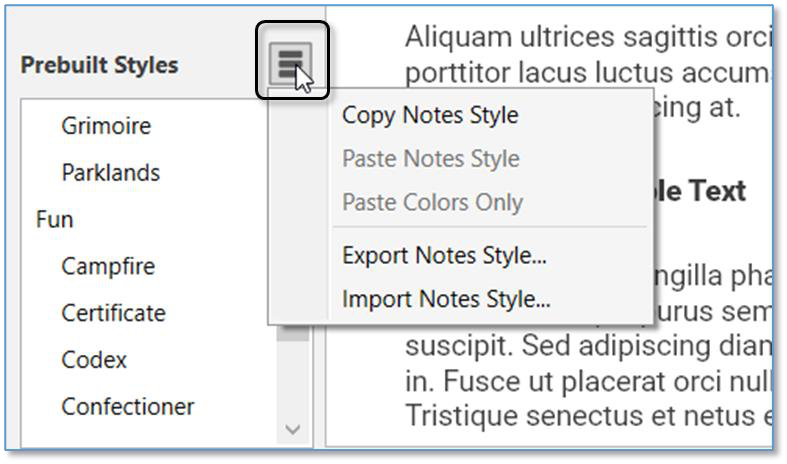The image size is (787, 464).
Task: Apply the Parklands style
Action: (110, 172)
